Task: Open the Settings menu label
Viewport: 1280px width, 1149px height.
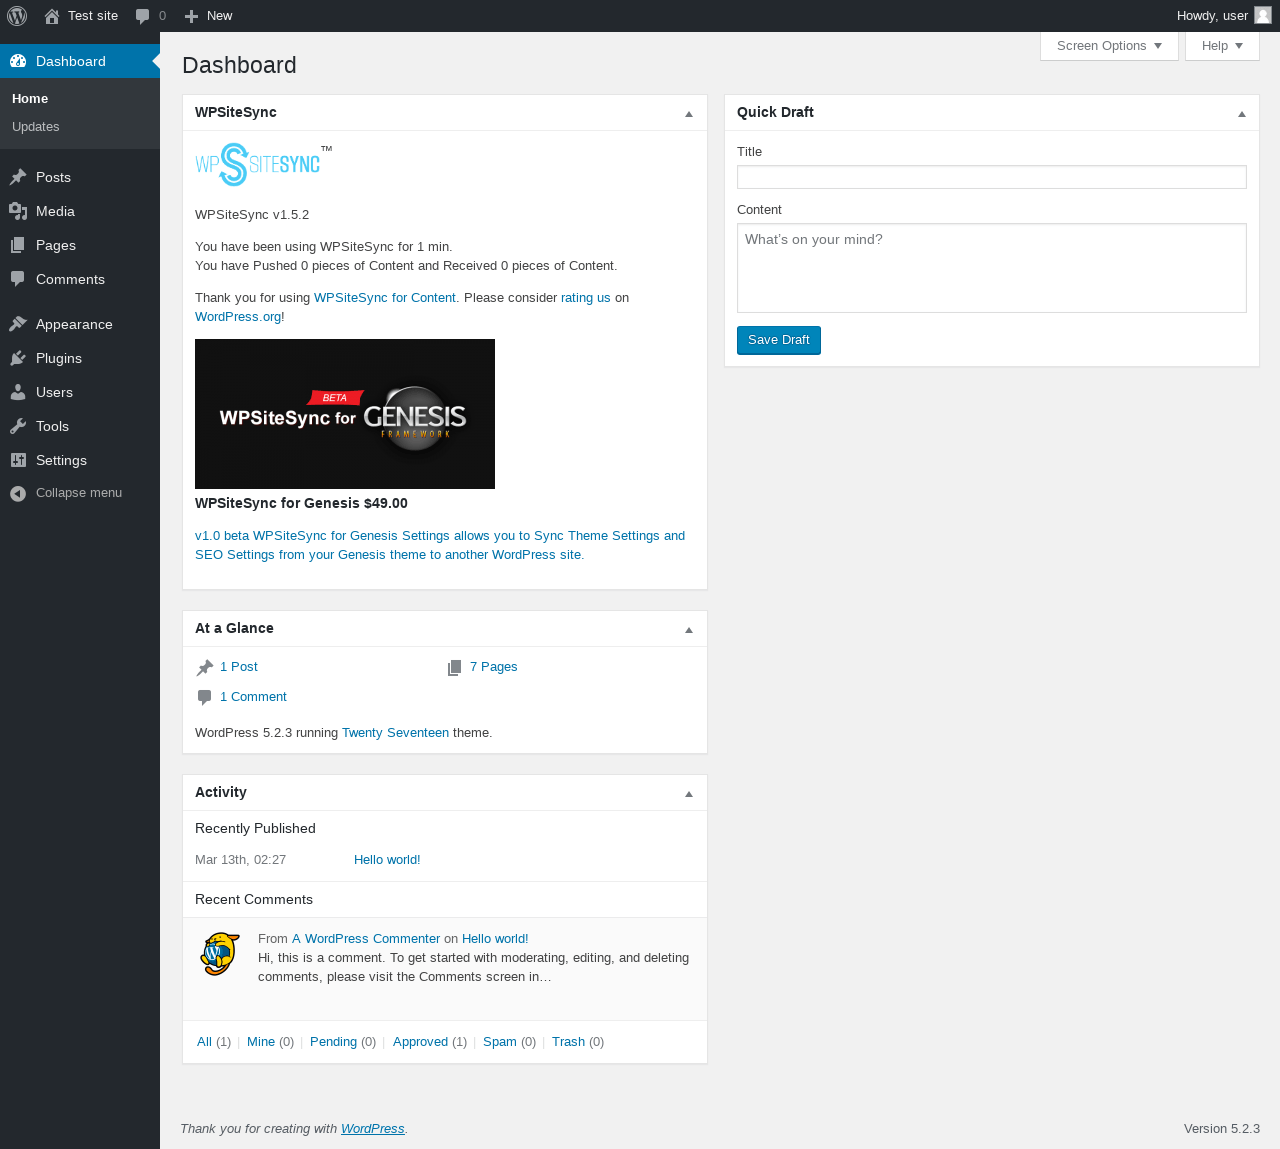Action: [x=61, y=460]
